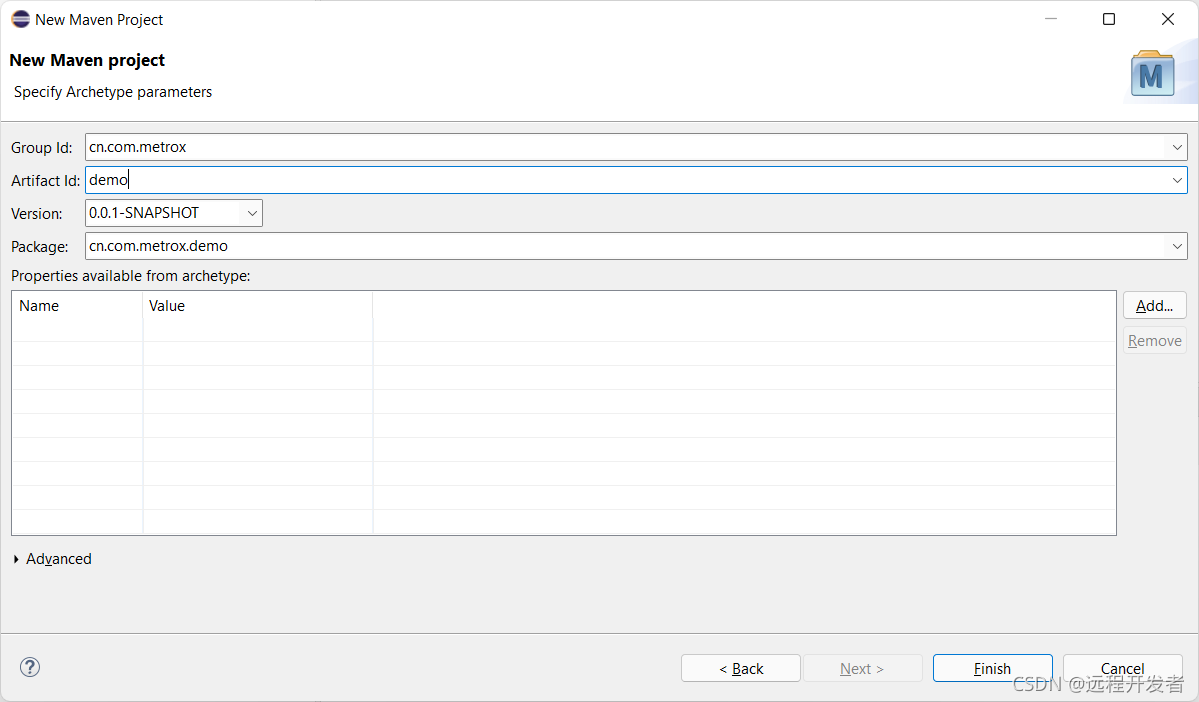Click the help question mark icon

(30, 668)
